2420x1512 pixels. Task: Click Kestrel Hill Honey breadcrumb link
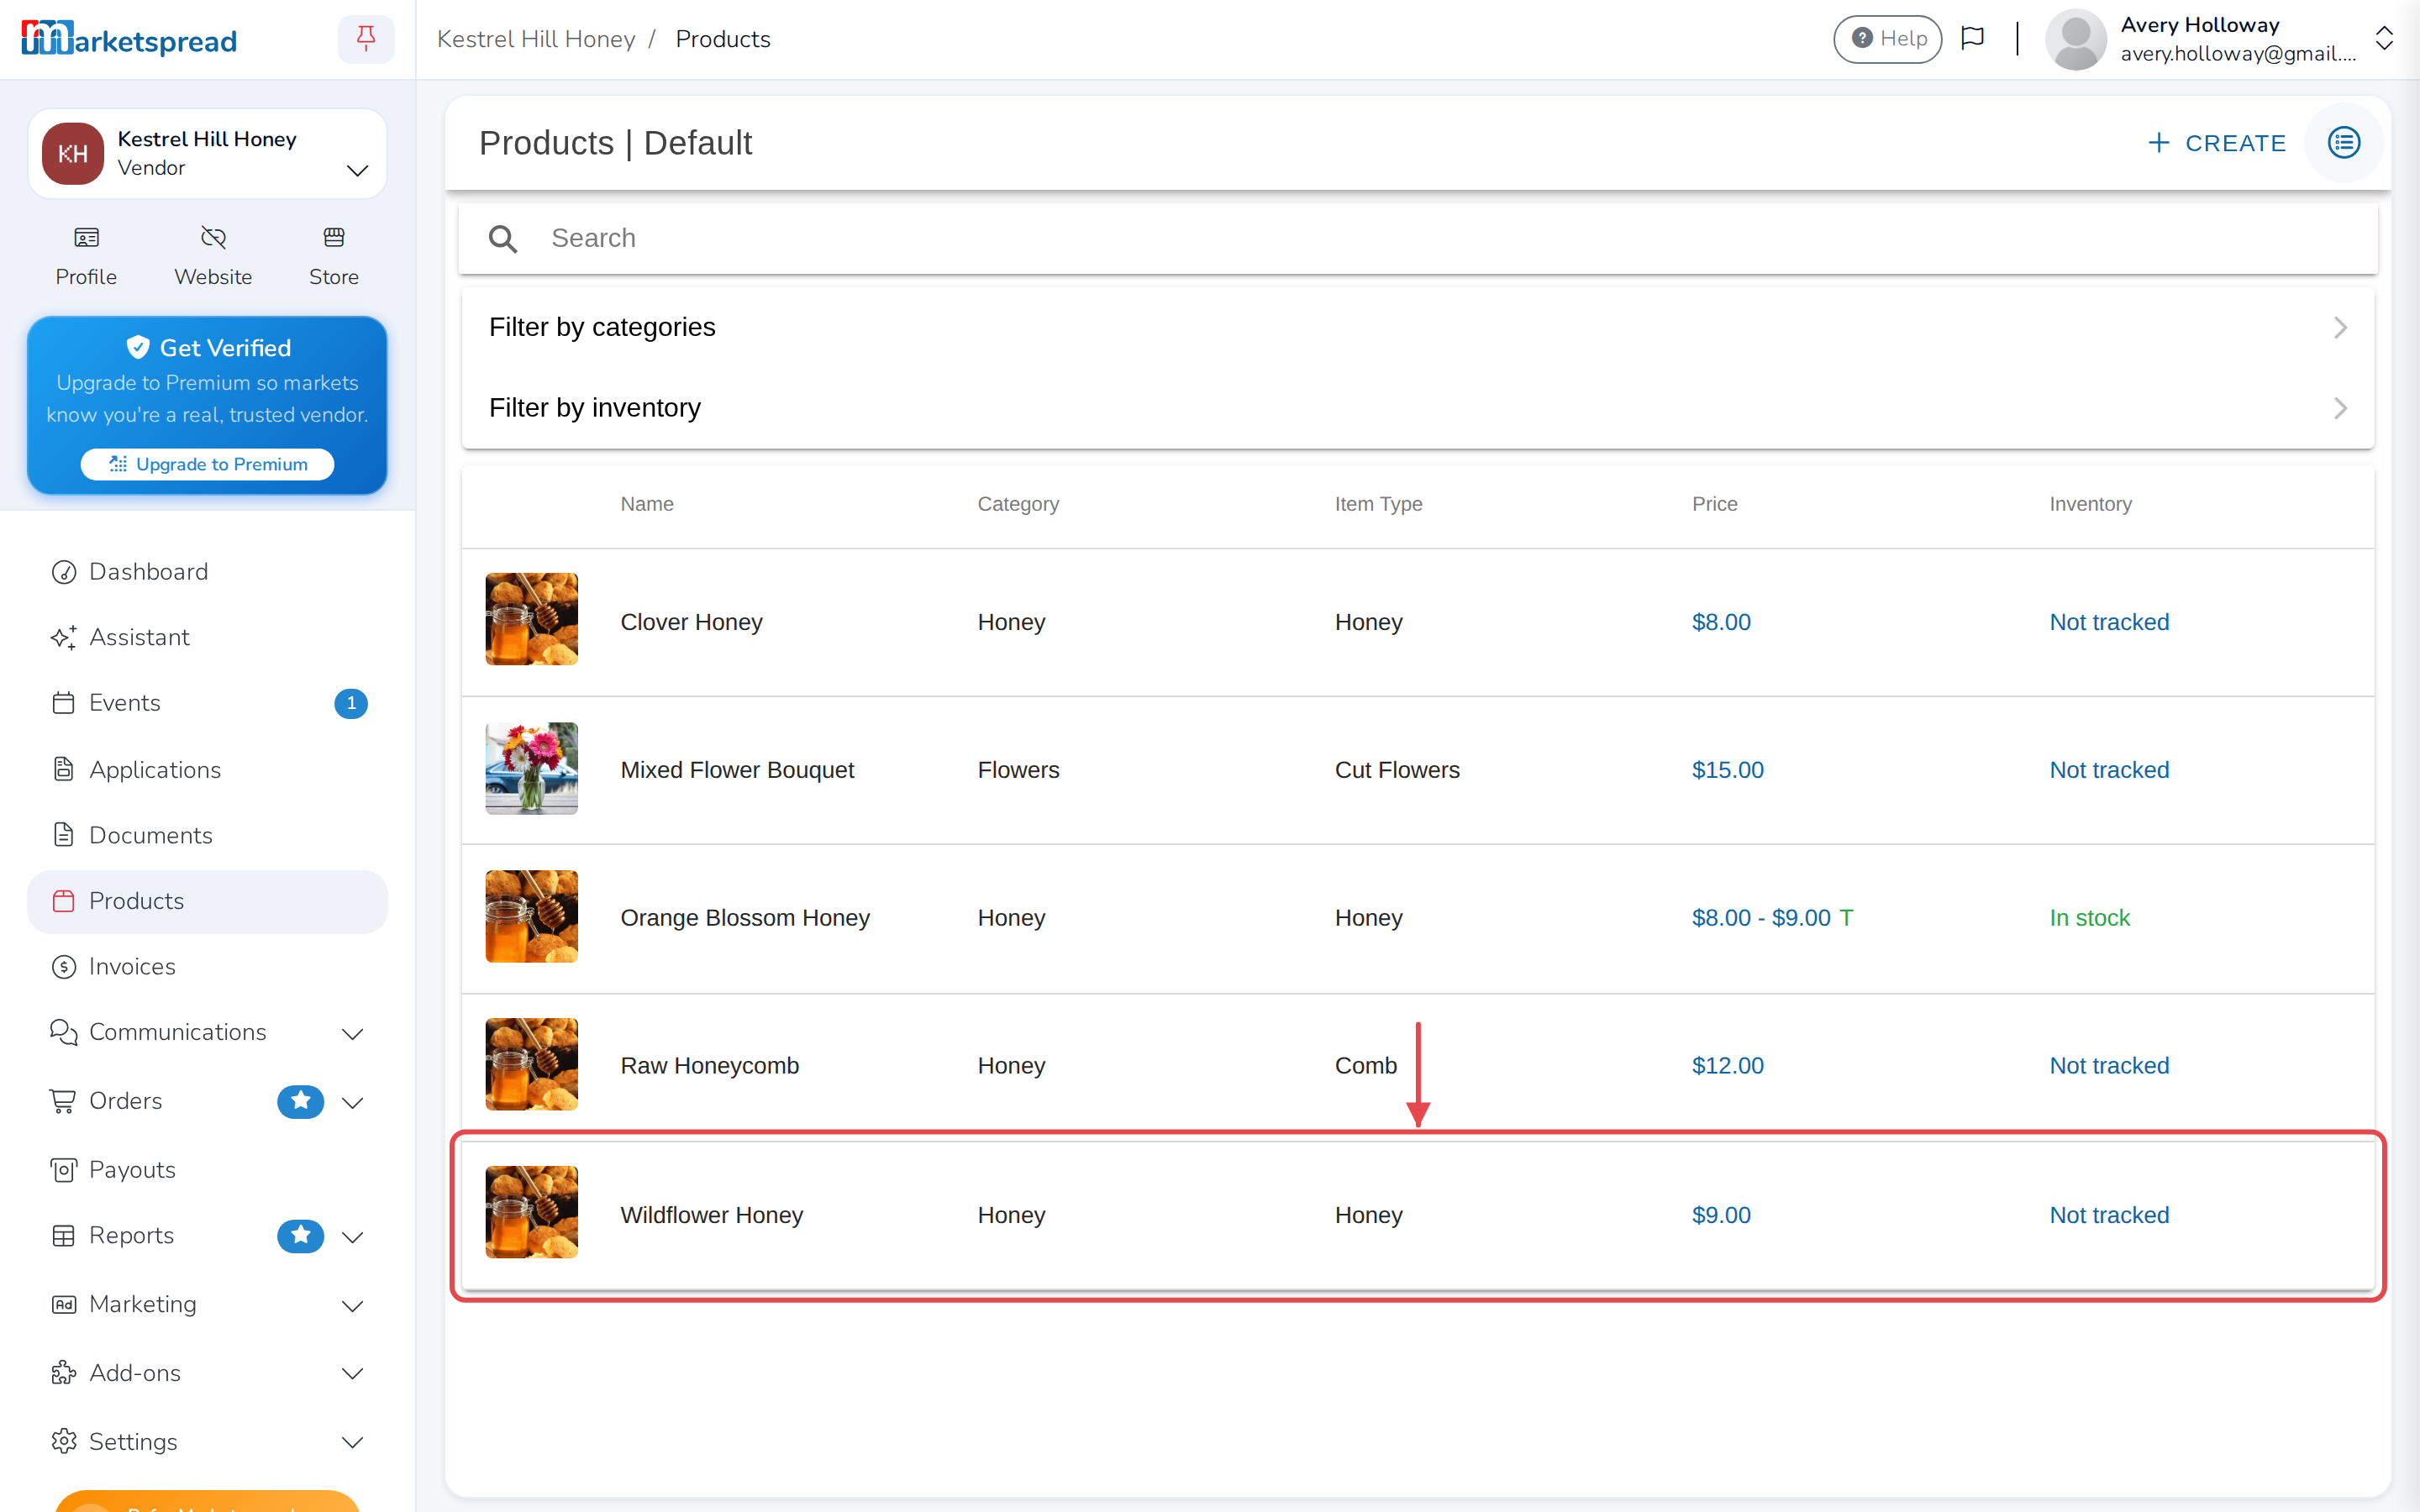[536, 39]
